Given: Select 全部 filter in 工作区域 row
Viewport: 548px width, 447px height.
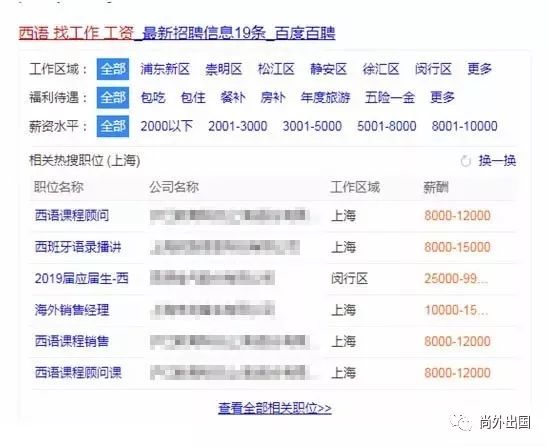Looking at the screenshot, I should coord(113,69).
